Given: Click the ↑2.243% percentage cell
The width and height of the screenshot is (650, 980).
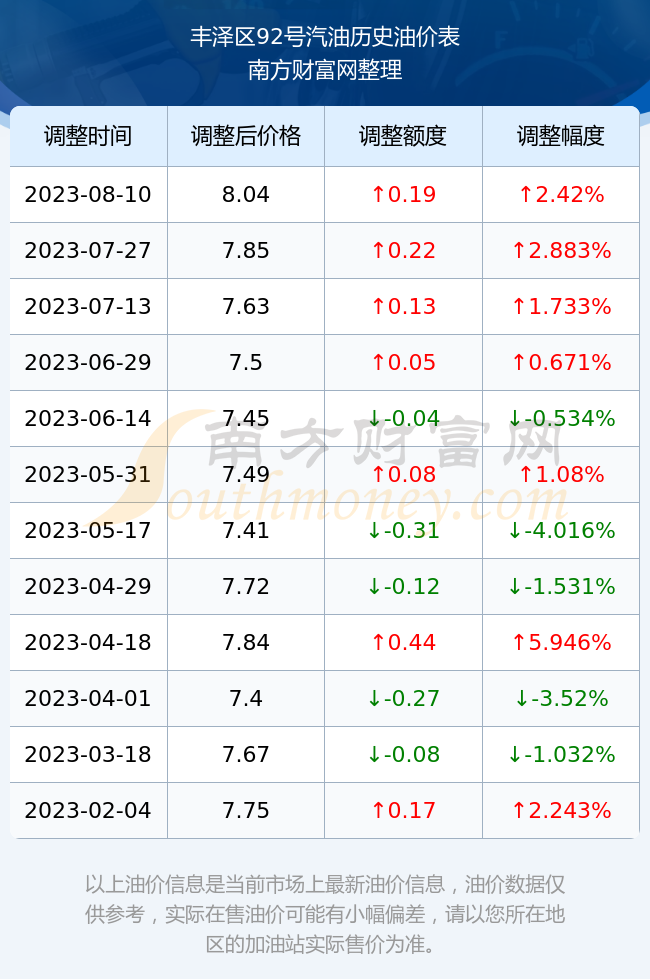Looking at the screenshot, I should (561, 811).
